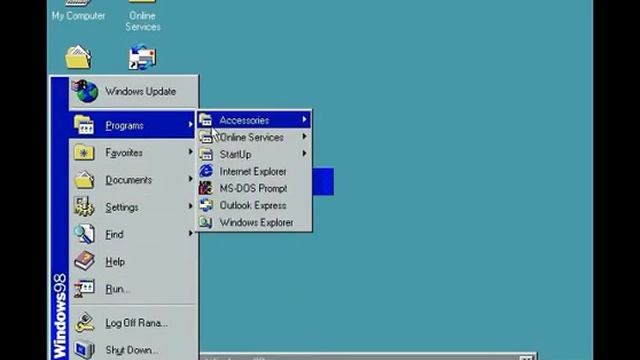Click the Outlook Express desktop shortcut icon
Screen dimensions: 640x360
tap(142, 57)
